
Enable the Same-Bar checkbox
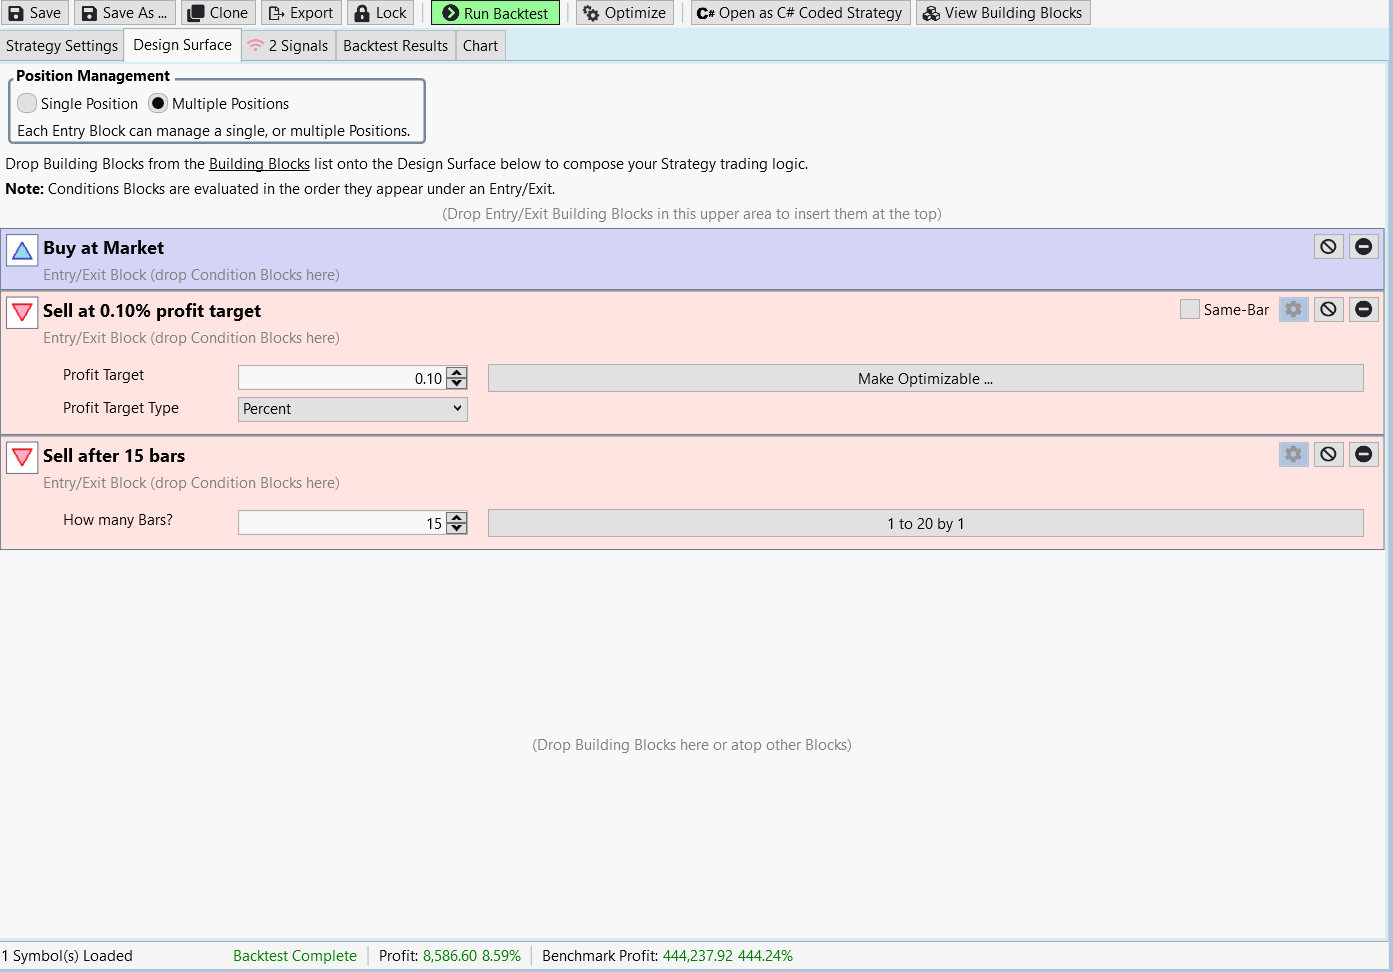pos(1189,310)
